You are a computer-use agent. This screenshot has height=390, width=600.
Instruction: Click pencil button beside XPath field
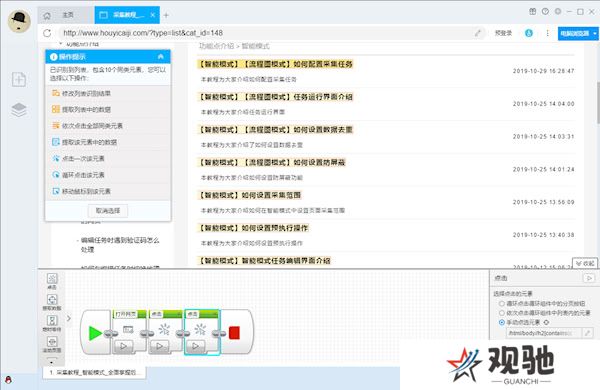point(587,333)
